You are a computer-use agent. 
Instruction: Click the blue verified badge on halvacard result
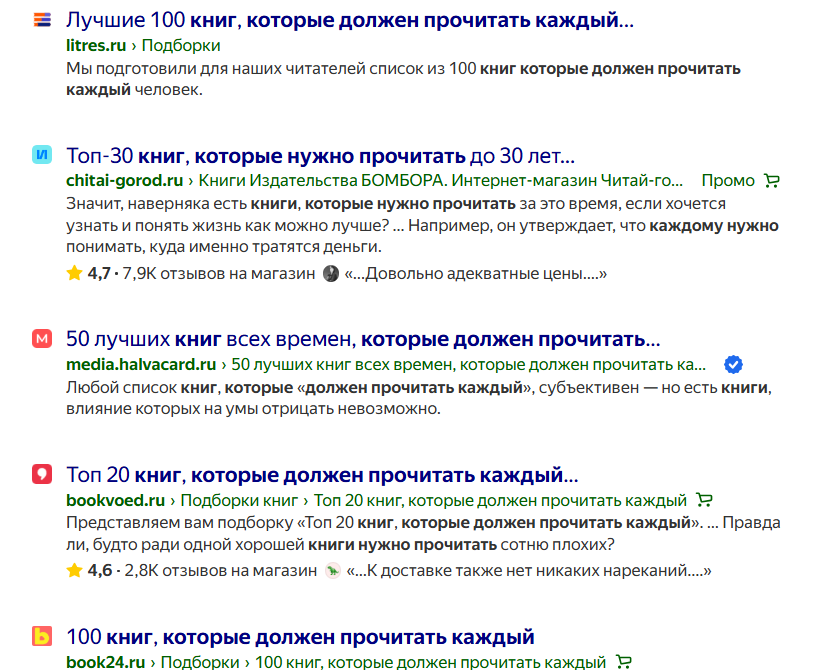coord(735,364)
